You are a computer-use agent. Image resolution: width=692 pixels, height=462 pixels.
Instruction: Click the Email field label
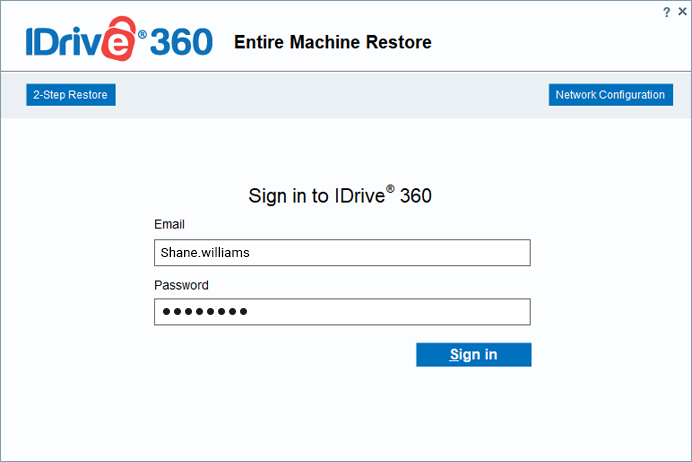pos(169,225)
